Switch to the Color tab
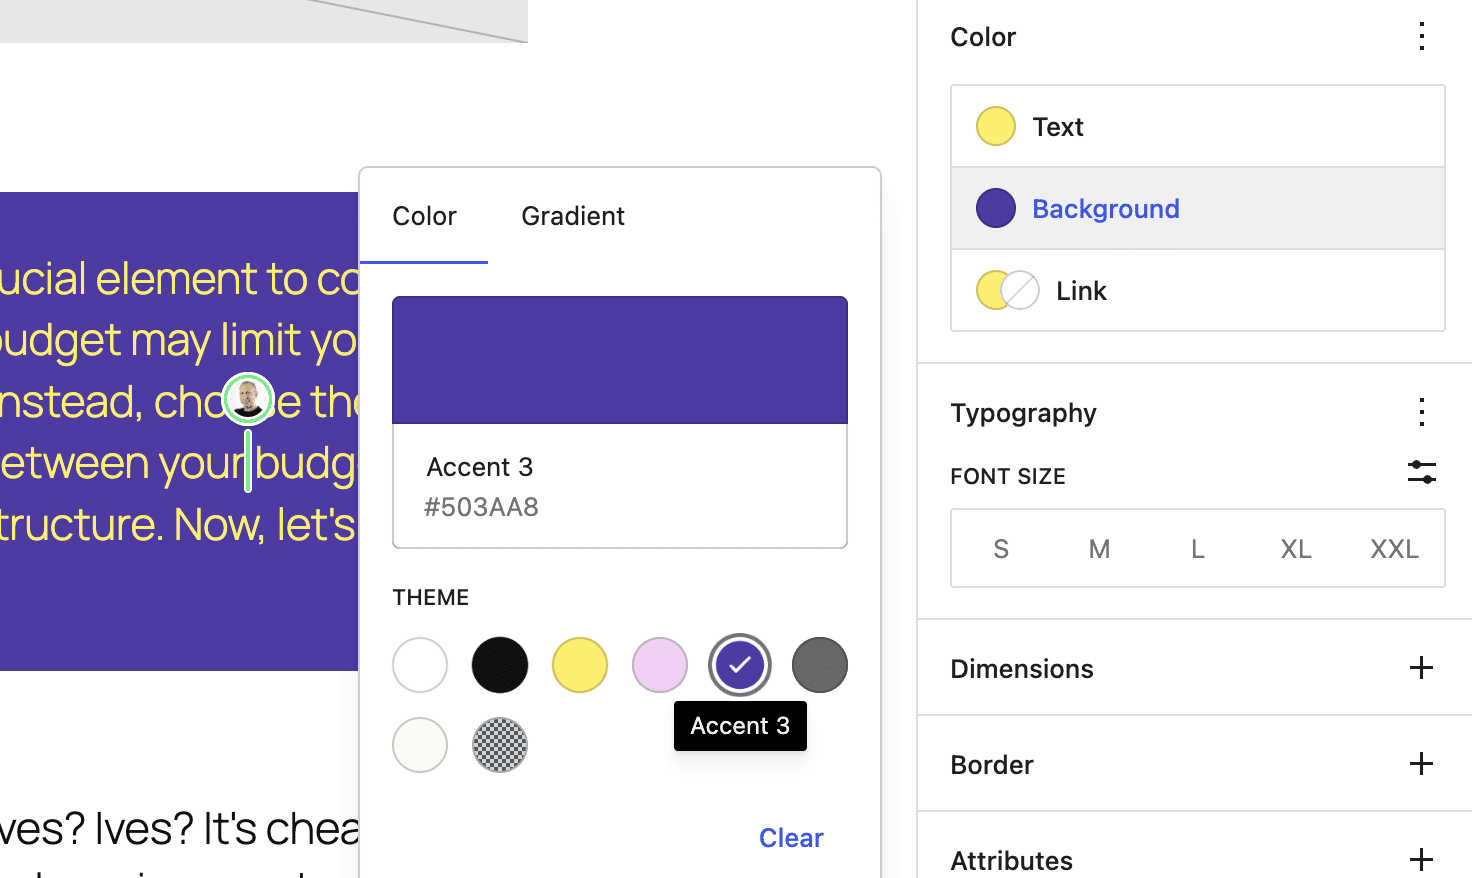 click(x=424, y=216)
